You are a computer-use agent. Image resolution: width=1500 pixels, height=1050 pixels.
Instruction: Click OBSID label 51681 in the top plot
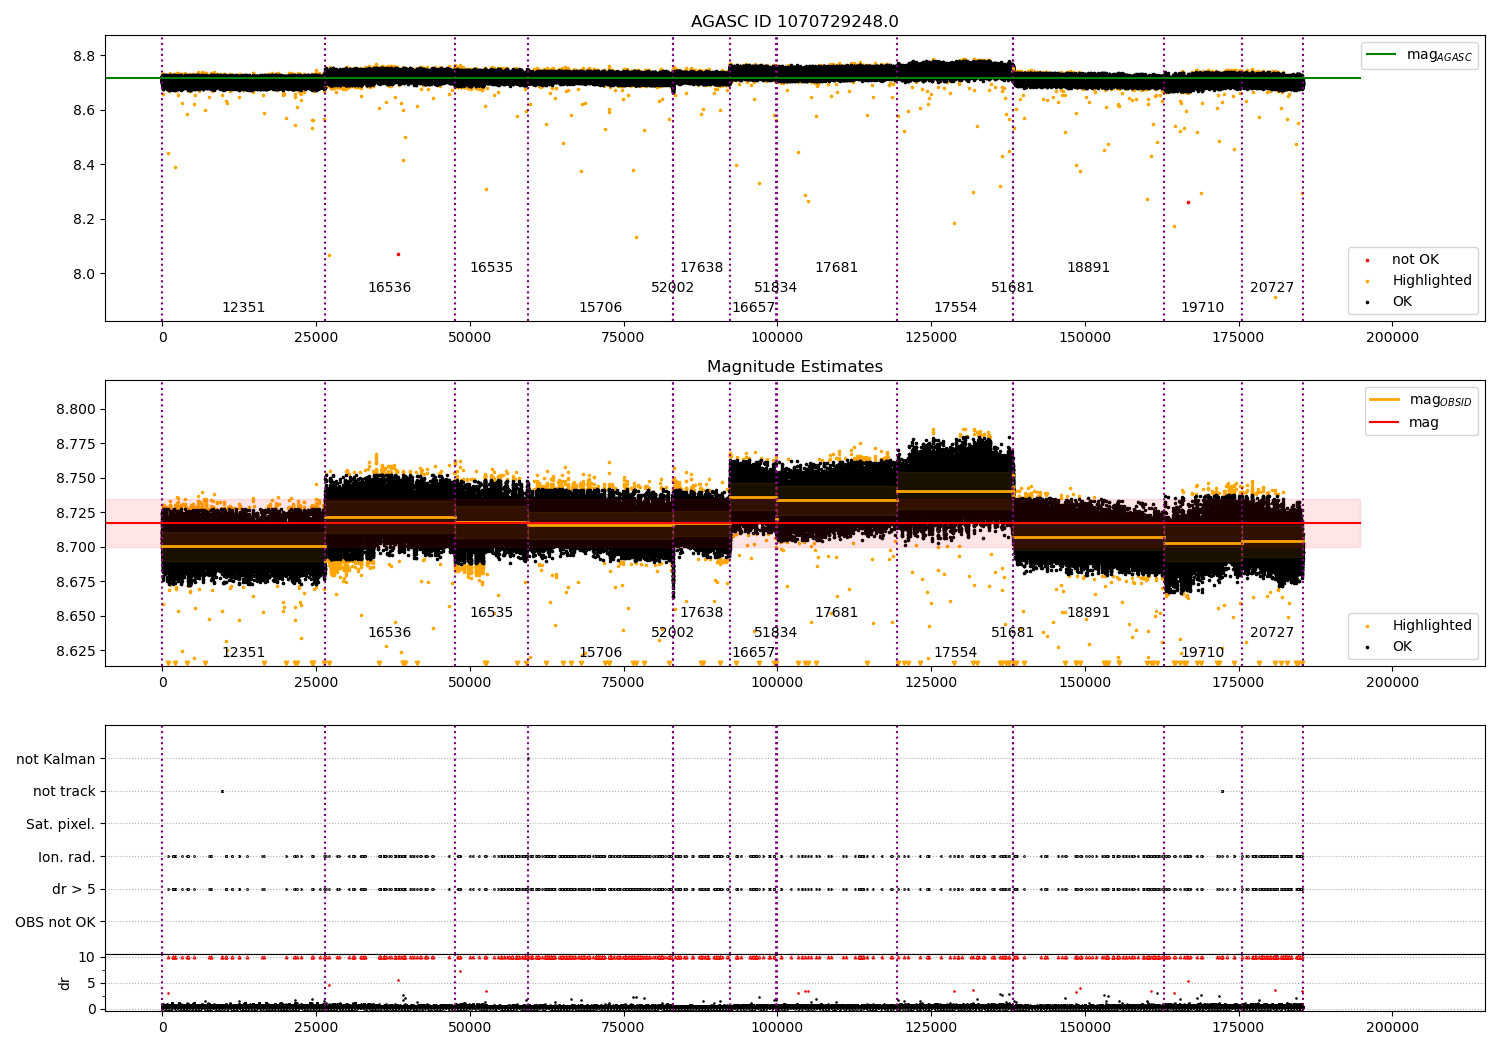point(1012,288)
